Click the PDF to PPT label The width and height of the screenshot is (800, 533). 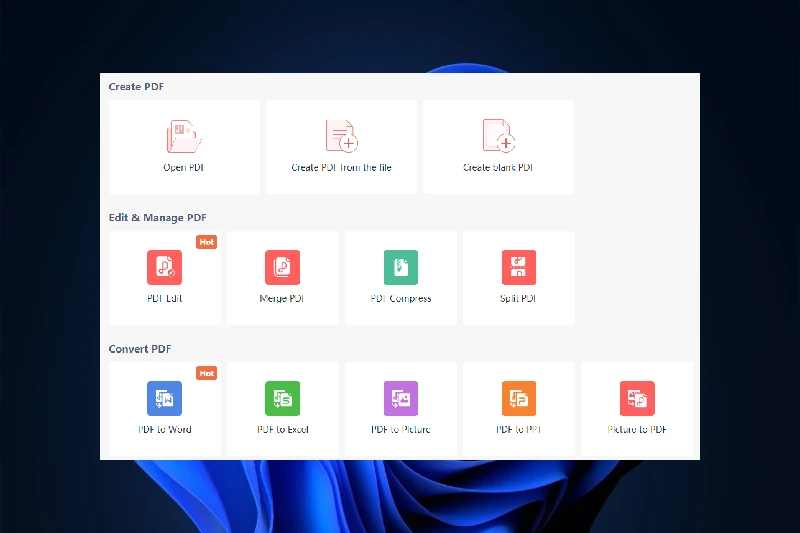[x=518, y=429]
